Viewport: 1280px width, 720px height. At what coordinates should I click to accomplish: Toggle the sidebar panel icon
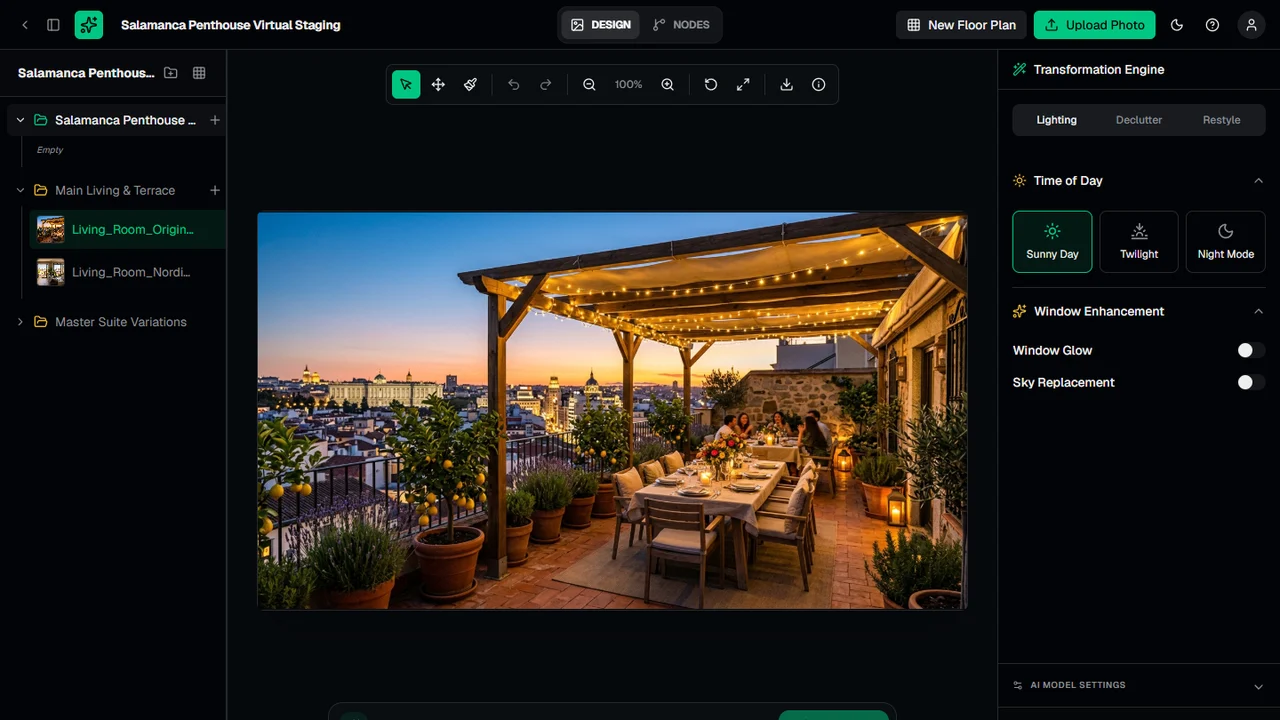(x=53, y=25)
